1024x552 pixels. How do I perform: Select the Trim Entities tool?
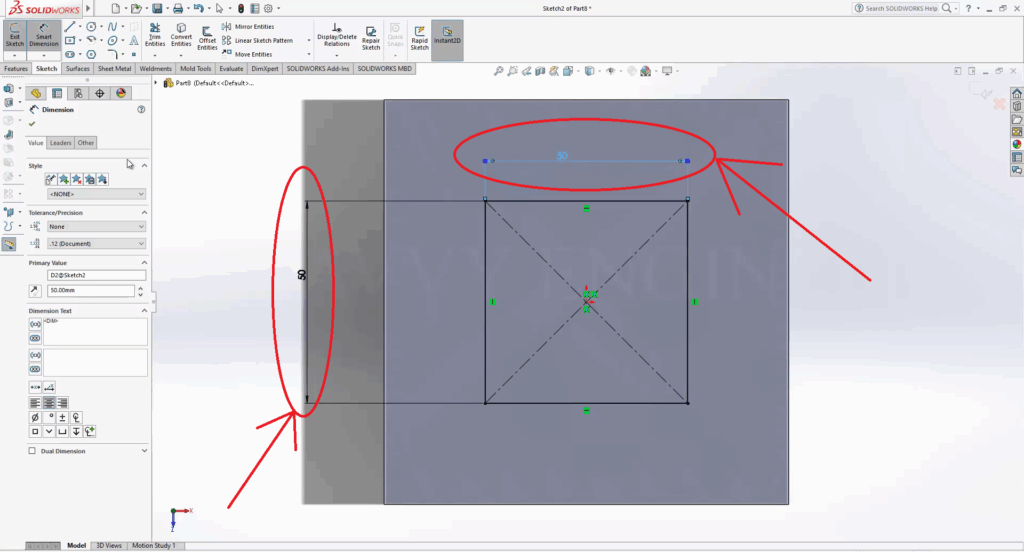[155, 36]
